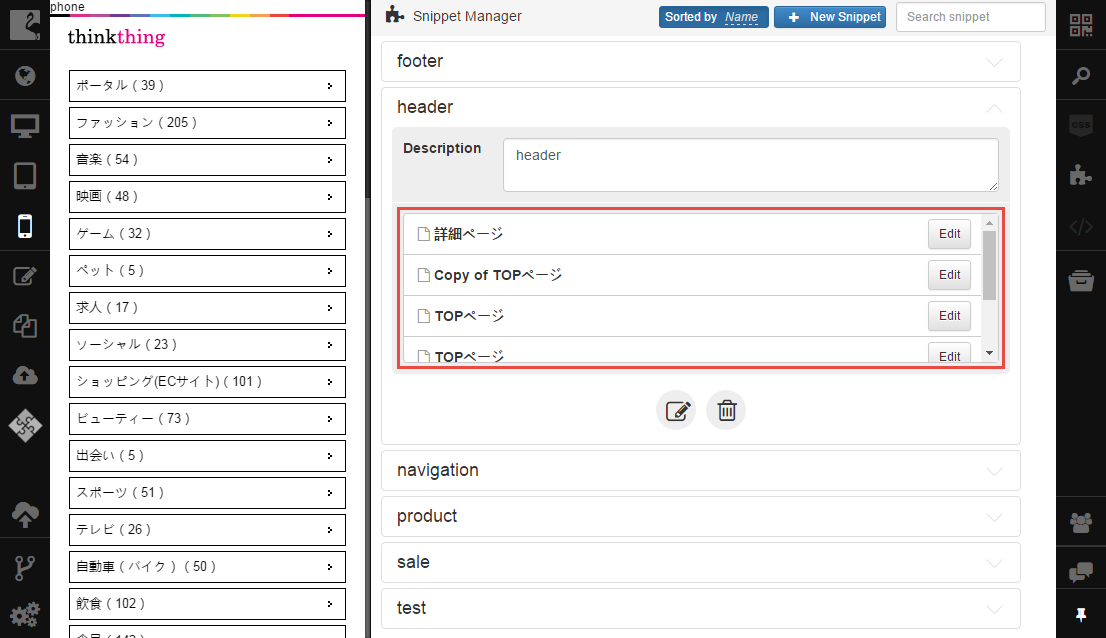Change sort order via Sorted by Name
The width and height of the screenshot is (1106, 638).
pyautogui.click(x=713, y=17)
